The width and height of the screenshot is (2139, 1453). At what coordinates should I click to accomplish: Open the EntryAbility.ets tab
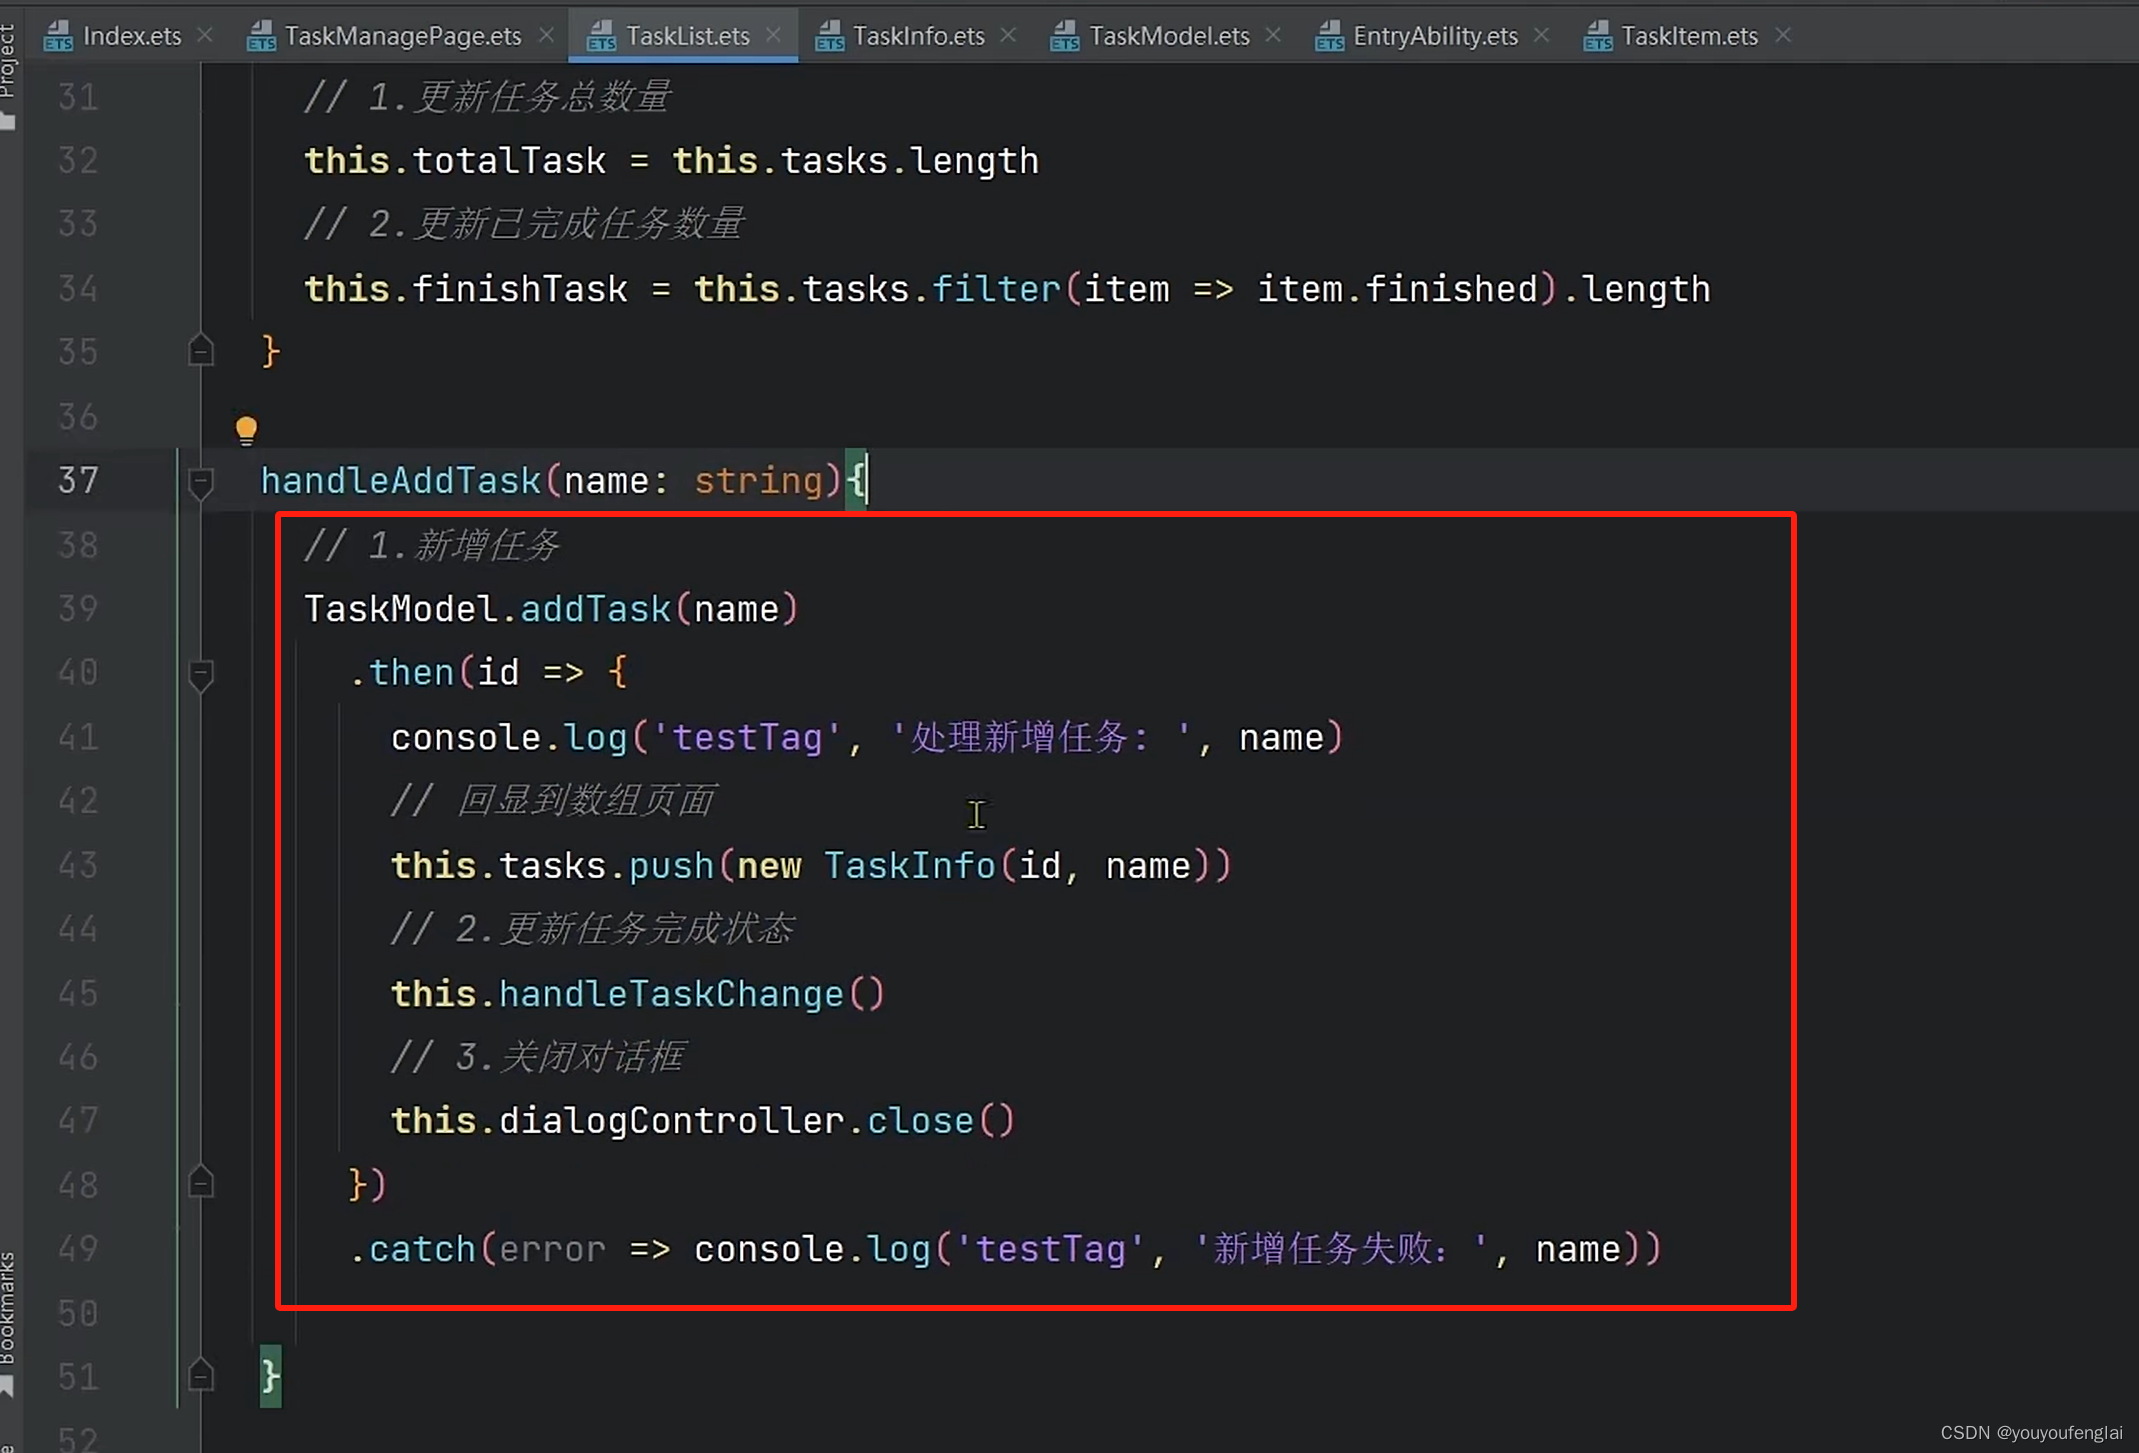click(x=1434, y=36)
